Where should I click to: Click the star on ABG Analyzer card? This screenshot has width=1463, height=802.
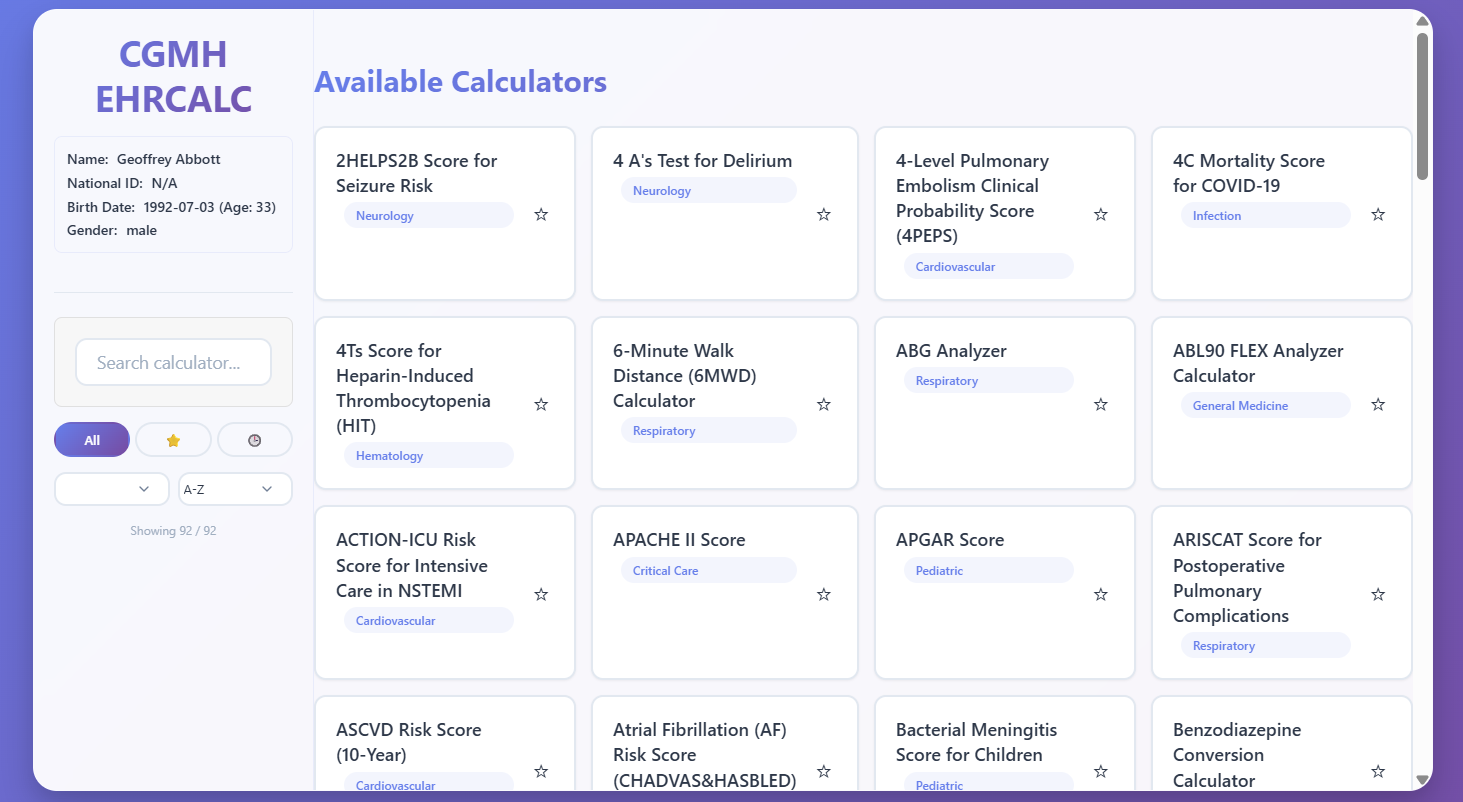pyautogui.click(x=1101, y=404)
